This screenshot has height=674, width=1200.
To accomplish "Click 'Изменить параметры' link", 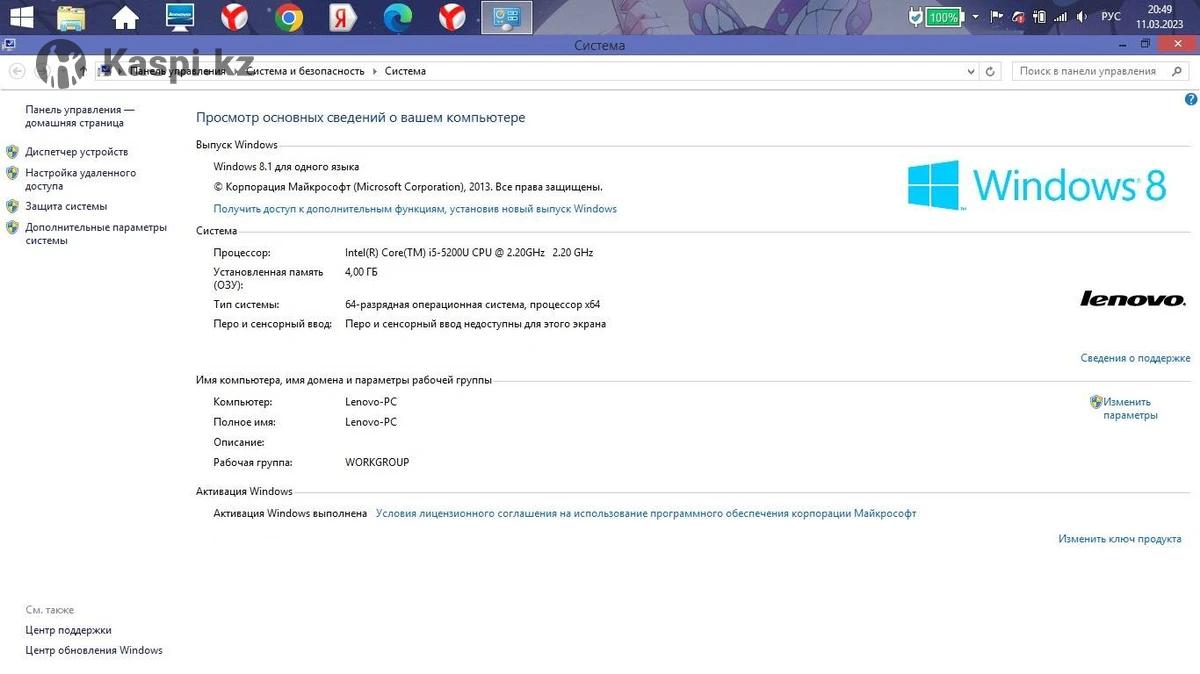I will pos(1130,408).
